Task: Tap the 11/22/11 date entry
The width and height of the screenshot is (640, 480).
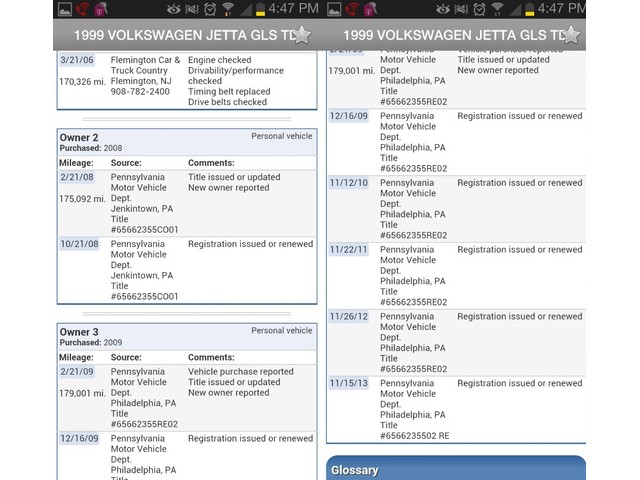Action: click(349, 250)
